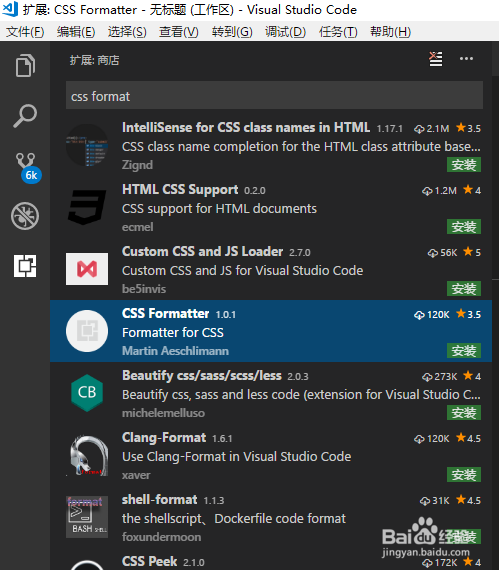Select Beautify css/sass/scss/less title
The width and height of the screenshot is (499, 570).
tap(202, 376)
